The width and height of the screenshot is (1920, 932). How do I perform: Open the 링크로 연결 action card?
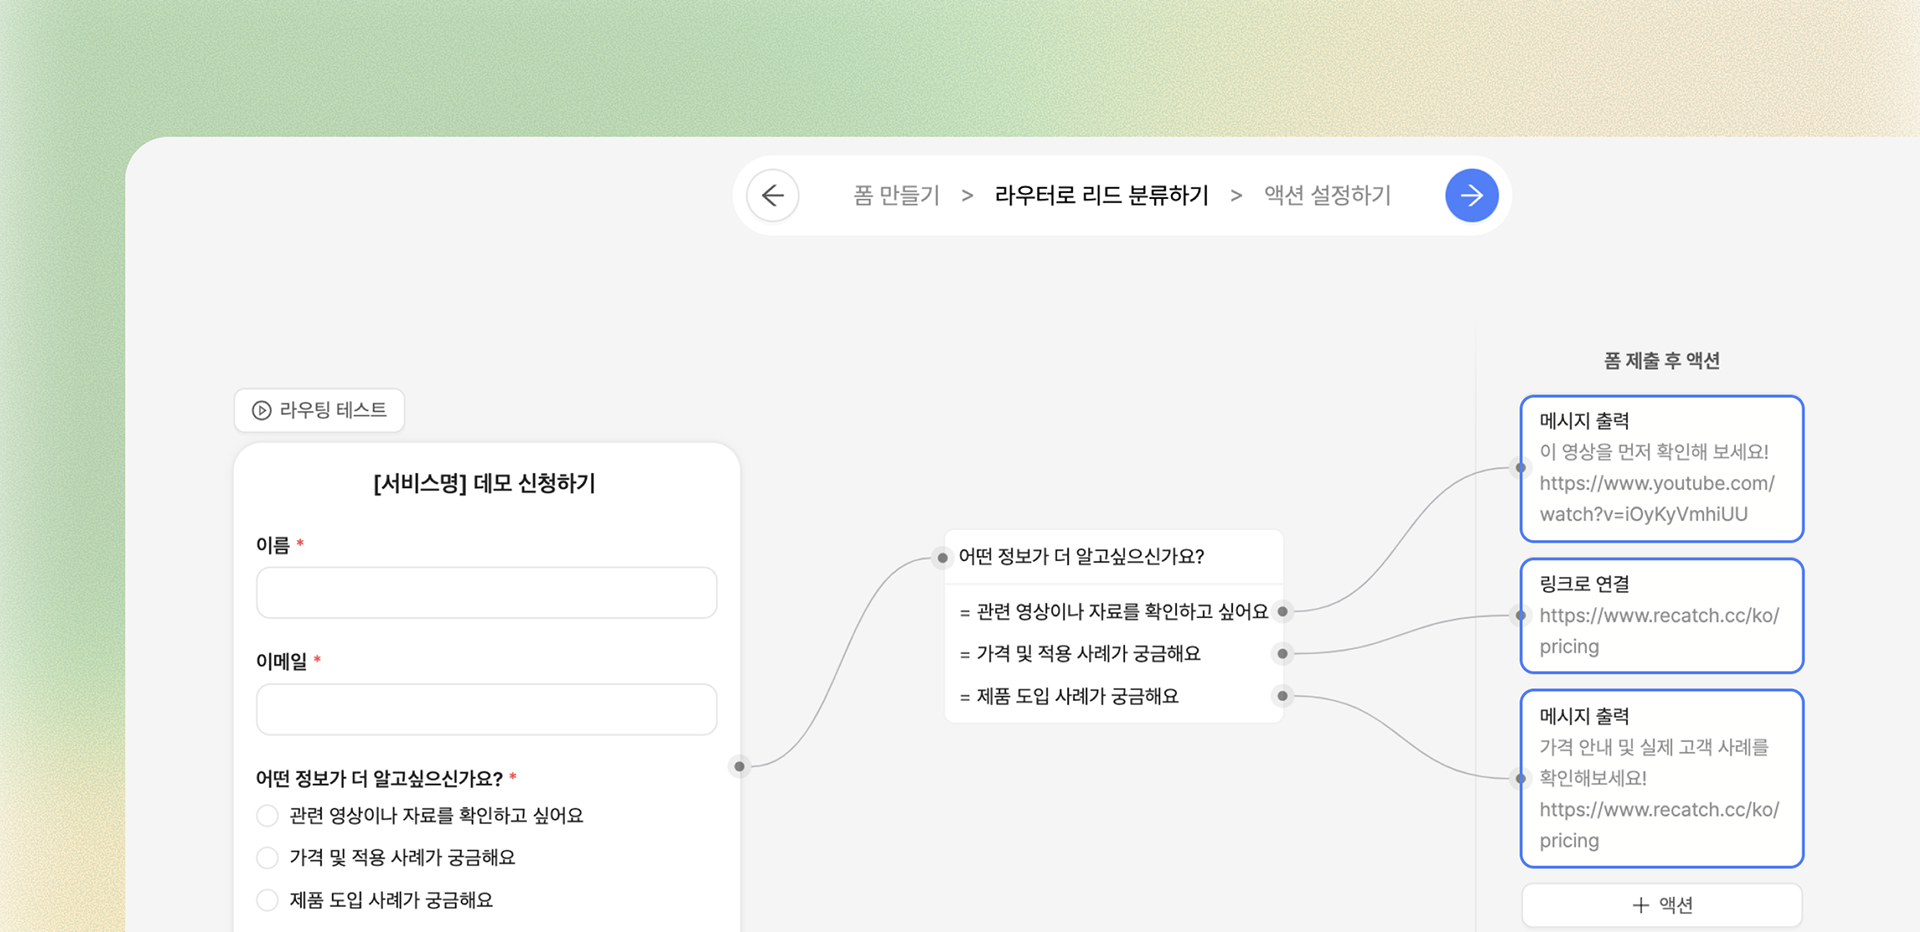[1661, 615]
